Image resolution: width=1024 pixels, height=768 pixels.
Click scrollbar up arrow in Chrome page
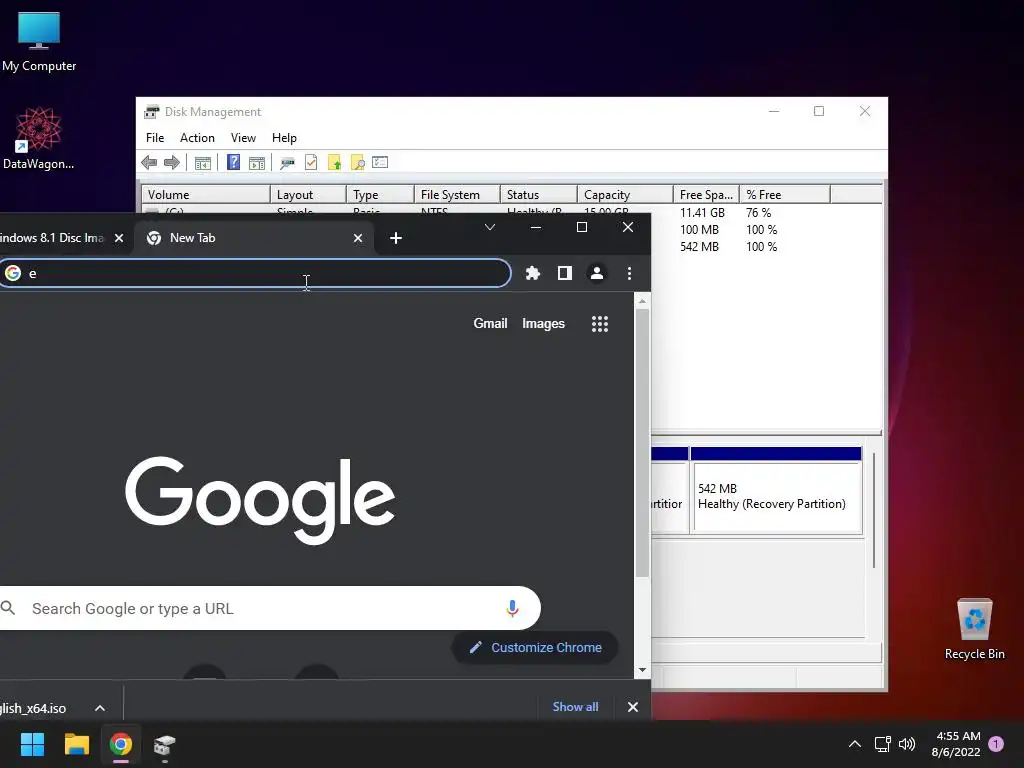point(642,301)
